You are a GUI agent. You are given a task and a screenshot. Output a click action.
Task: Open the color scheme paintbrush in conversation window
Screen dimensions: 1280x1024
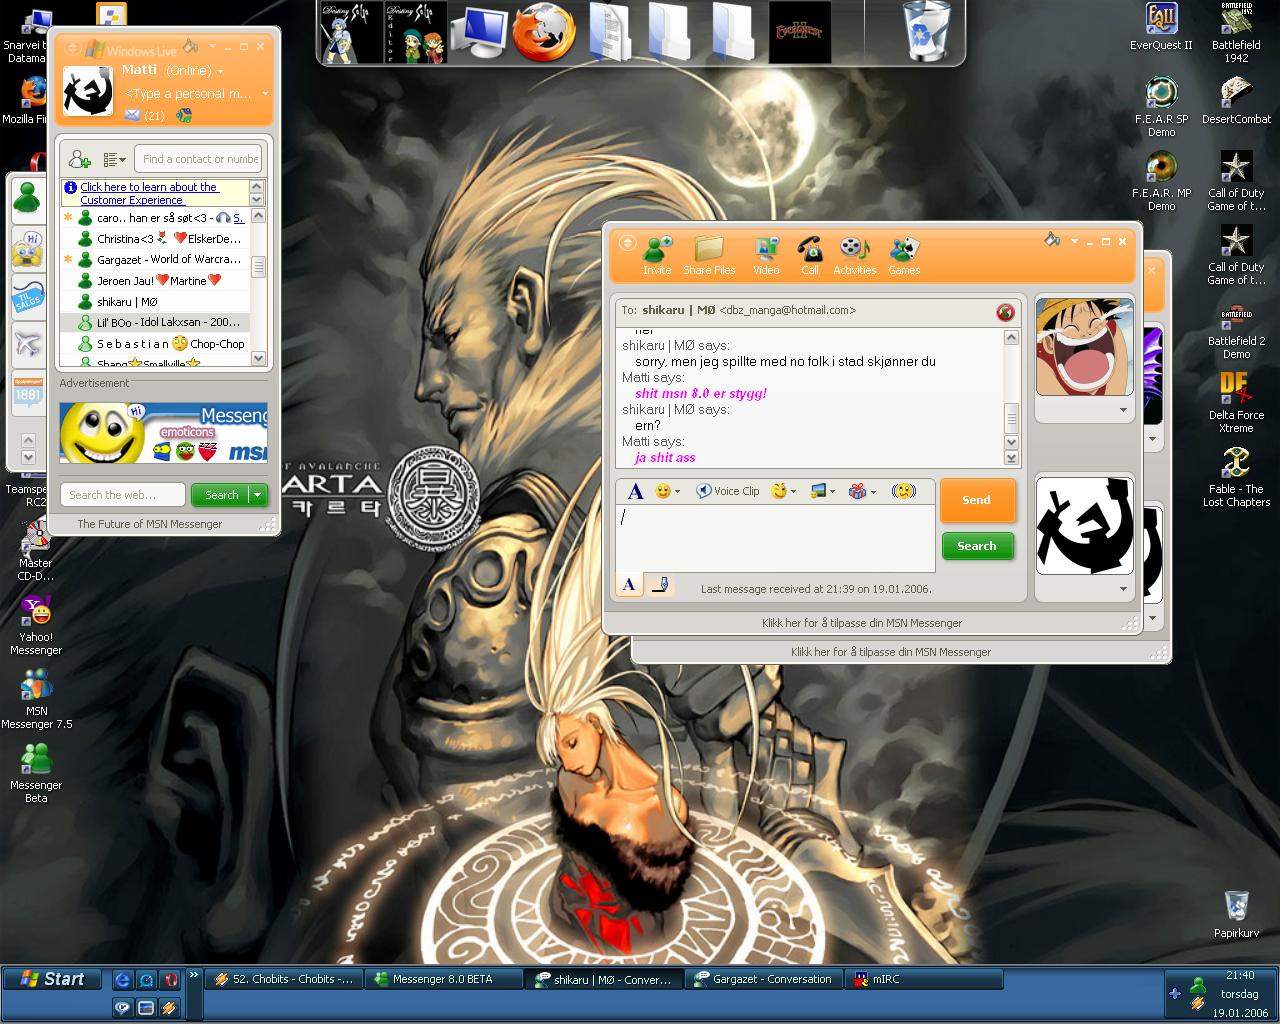click(1051, 240)
